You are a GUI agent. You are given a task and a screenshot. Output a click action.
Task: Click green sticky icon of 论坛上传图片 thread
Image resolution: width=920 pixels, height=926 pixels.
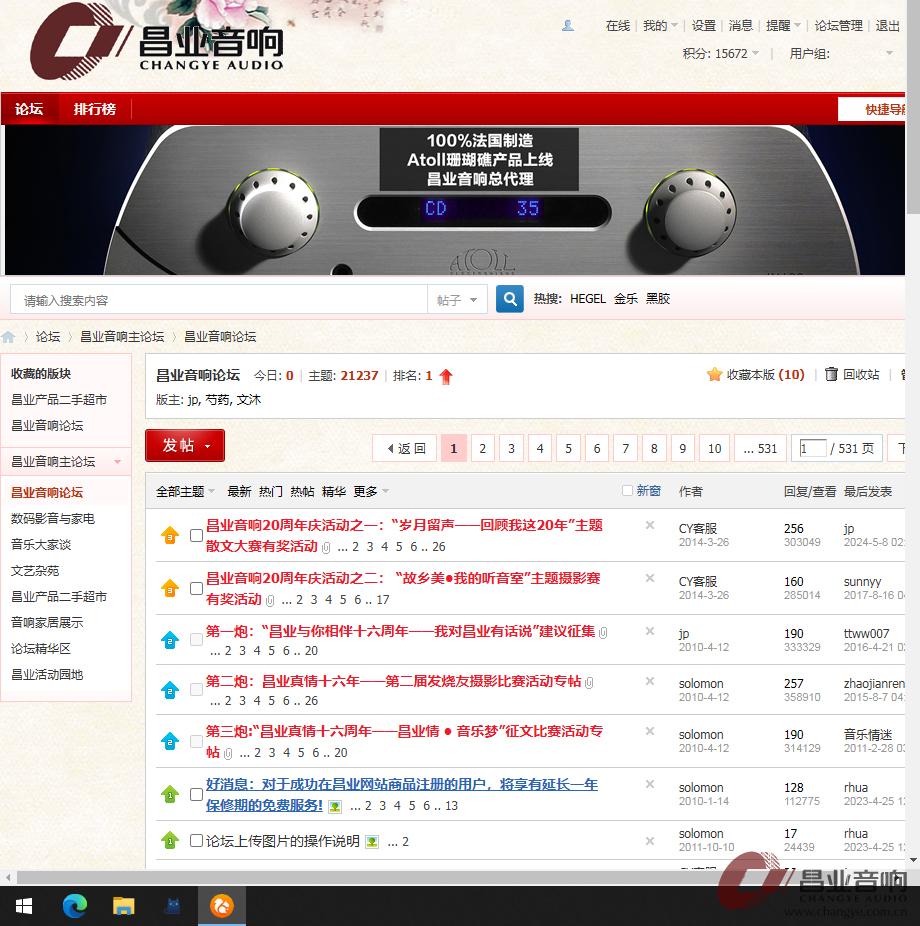click(x=170, y=840)
